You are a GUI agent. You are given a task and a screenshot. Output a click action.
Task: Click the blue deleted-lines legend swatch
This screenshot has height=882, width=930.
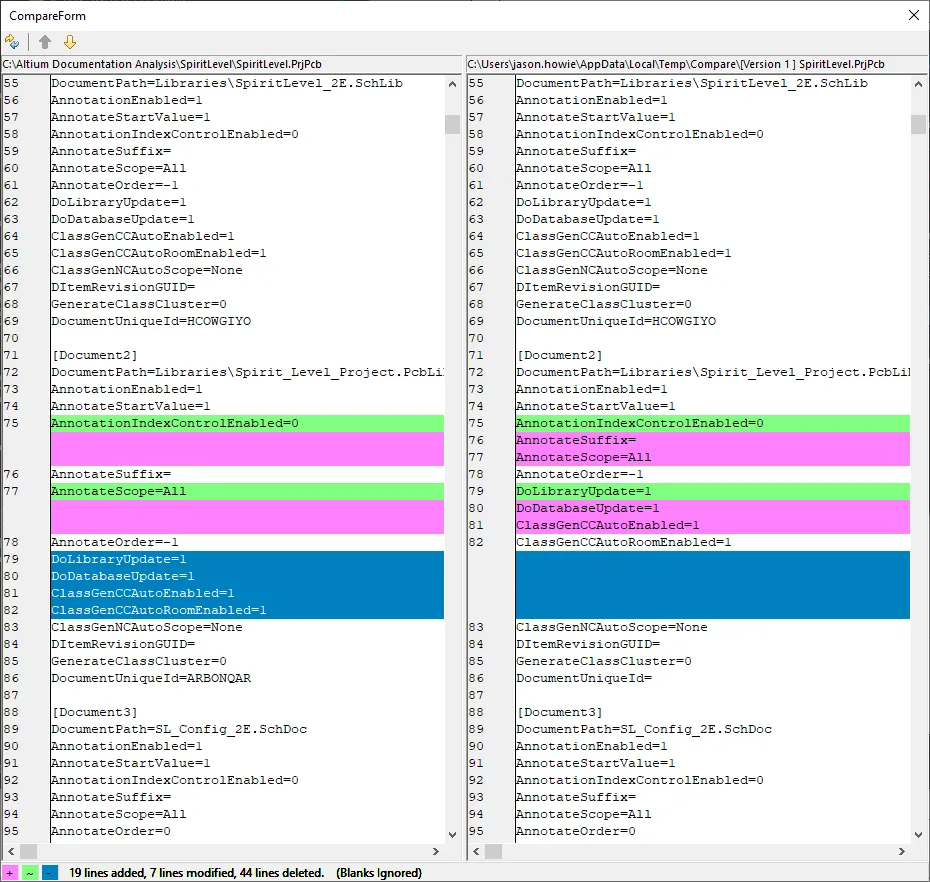[x=50, y=873]
